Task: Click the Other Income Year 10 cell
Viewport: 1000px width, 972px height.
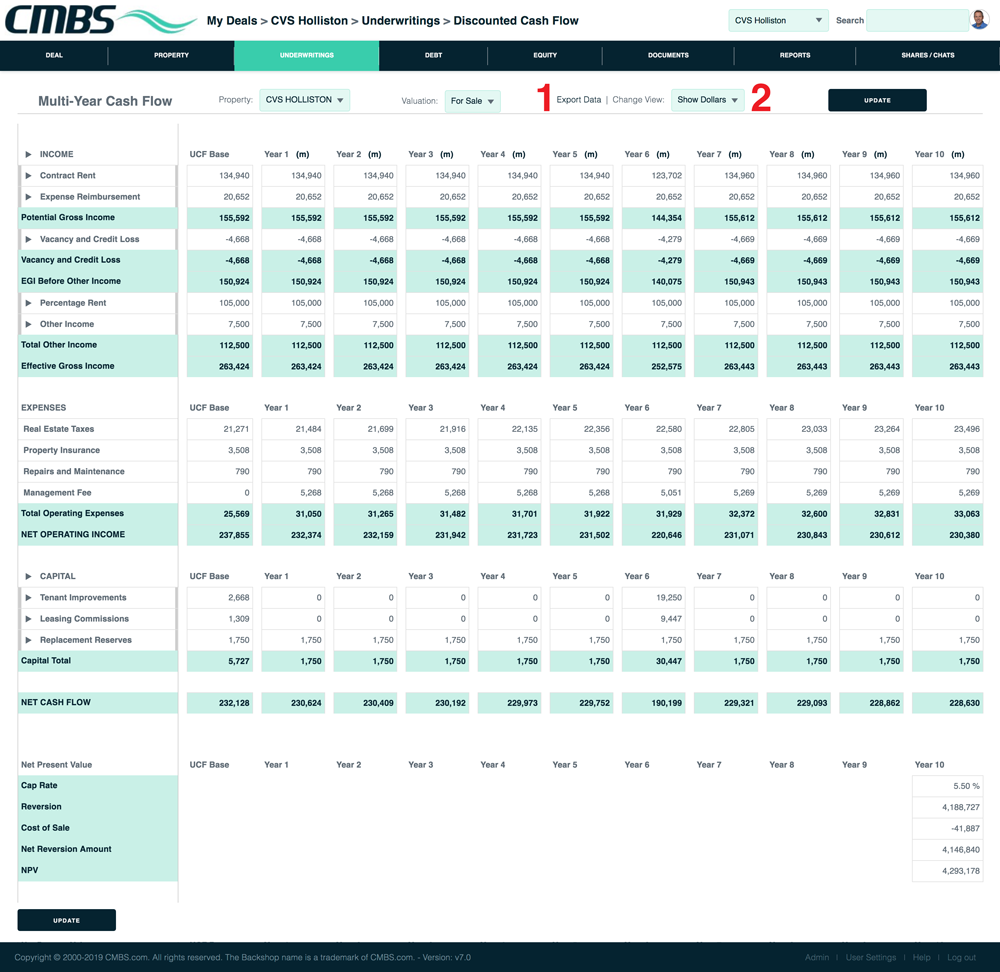Action: [947, 324]
